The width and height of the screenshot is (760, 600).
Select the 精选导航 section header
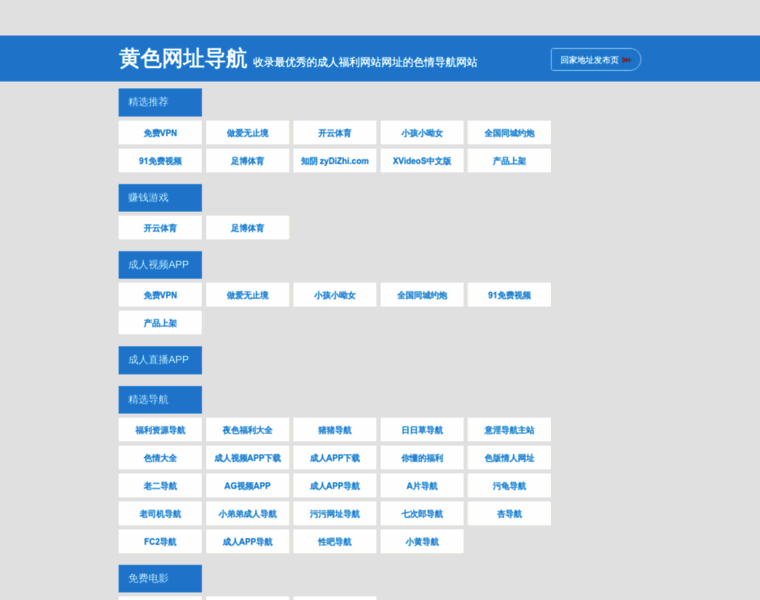click(x=160, y=400)
